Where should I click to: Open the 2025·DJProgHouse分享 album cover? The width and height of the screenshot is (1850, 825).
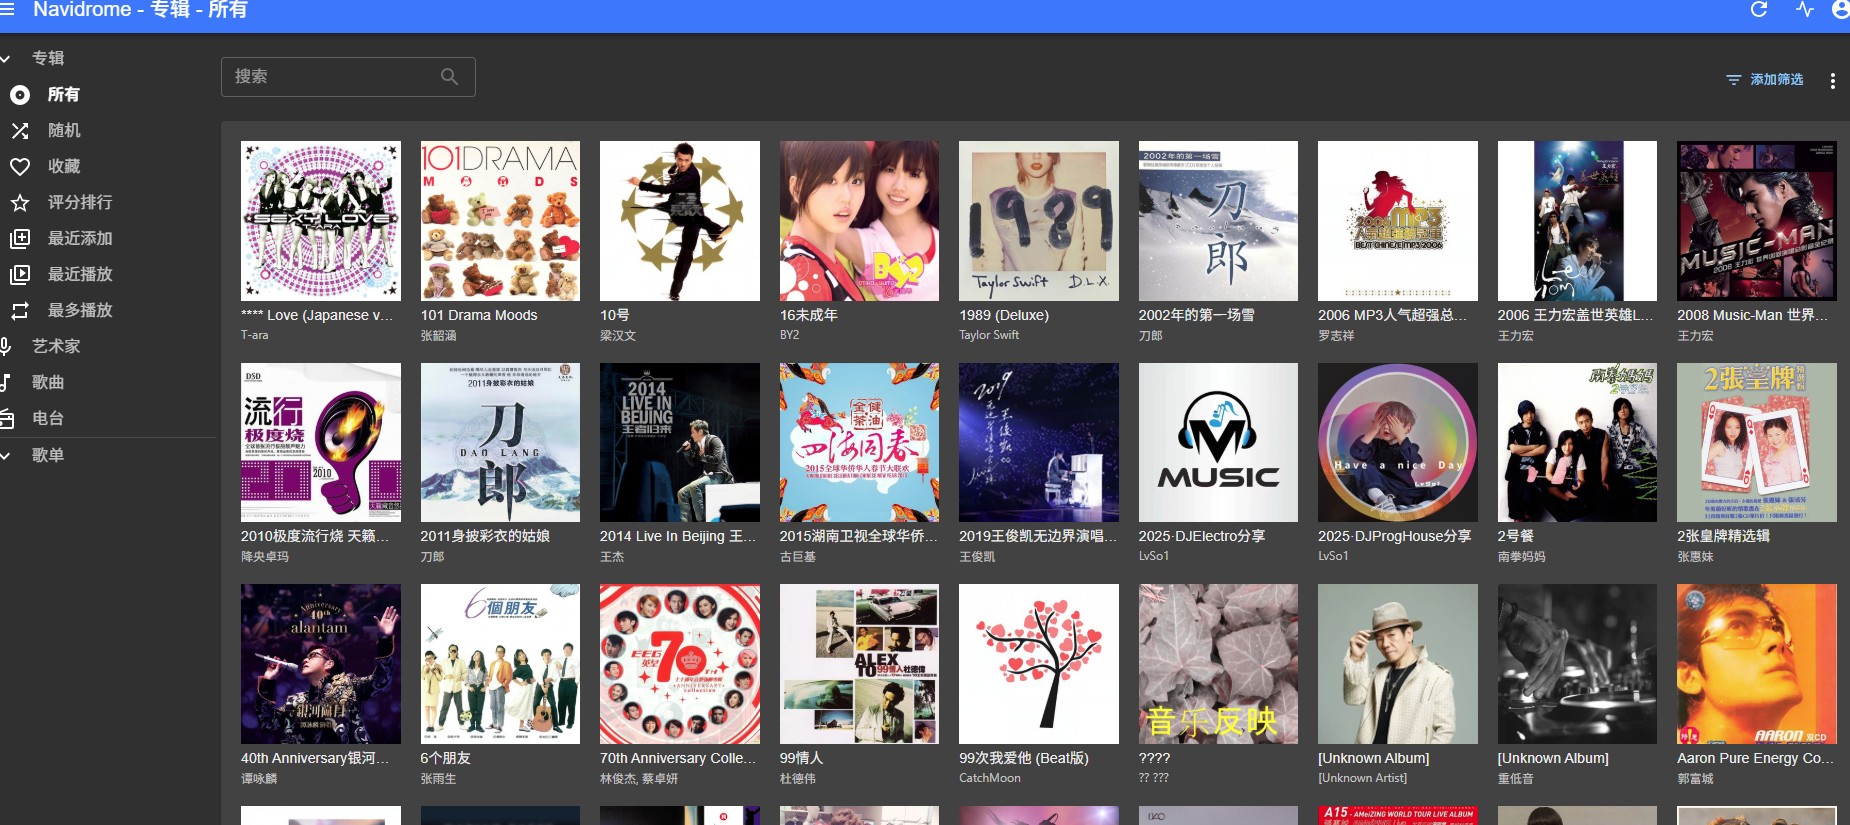pyautogui.click(x=1398, y=442)
